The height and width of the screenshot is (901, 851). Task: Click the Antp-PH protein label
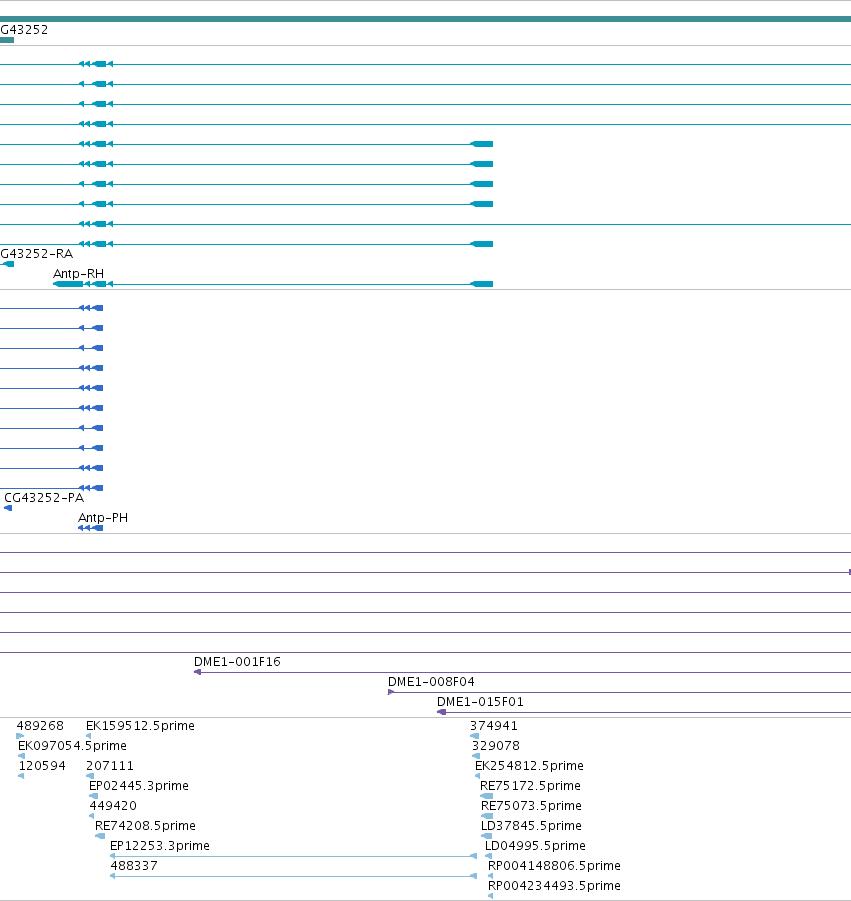coord(103,518)
